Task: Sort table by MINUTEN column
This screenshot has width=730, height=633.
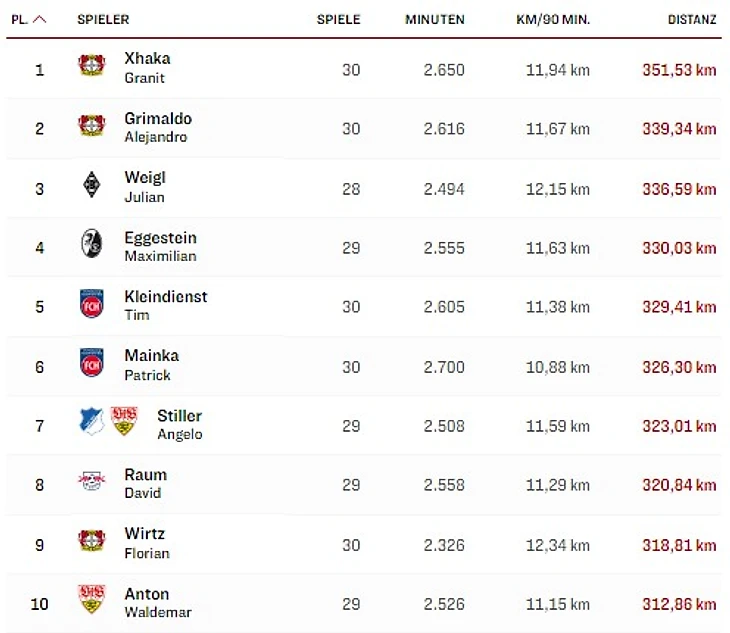Action: point(434,19)
